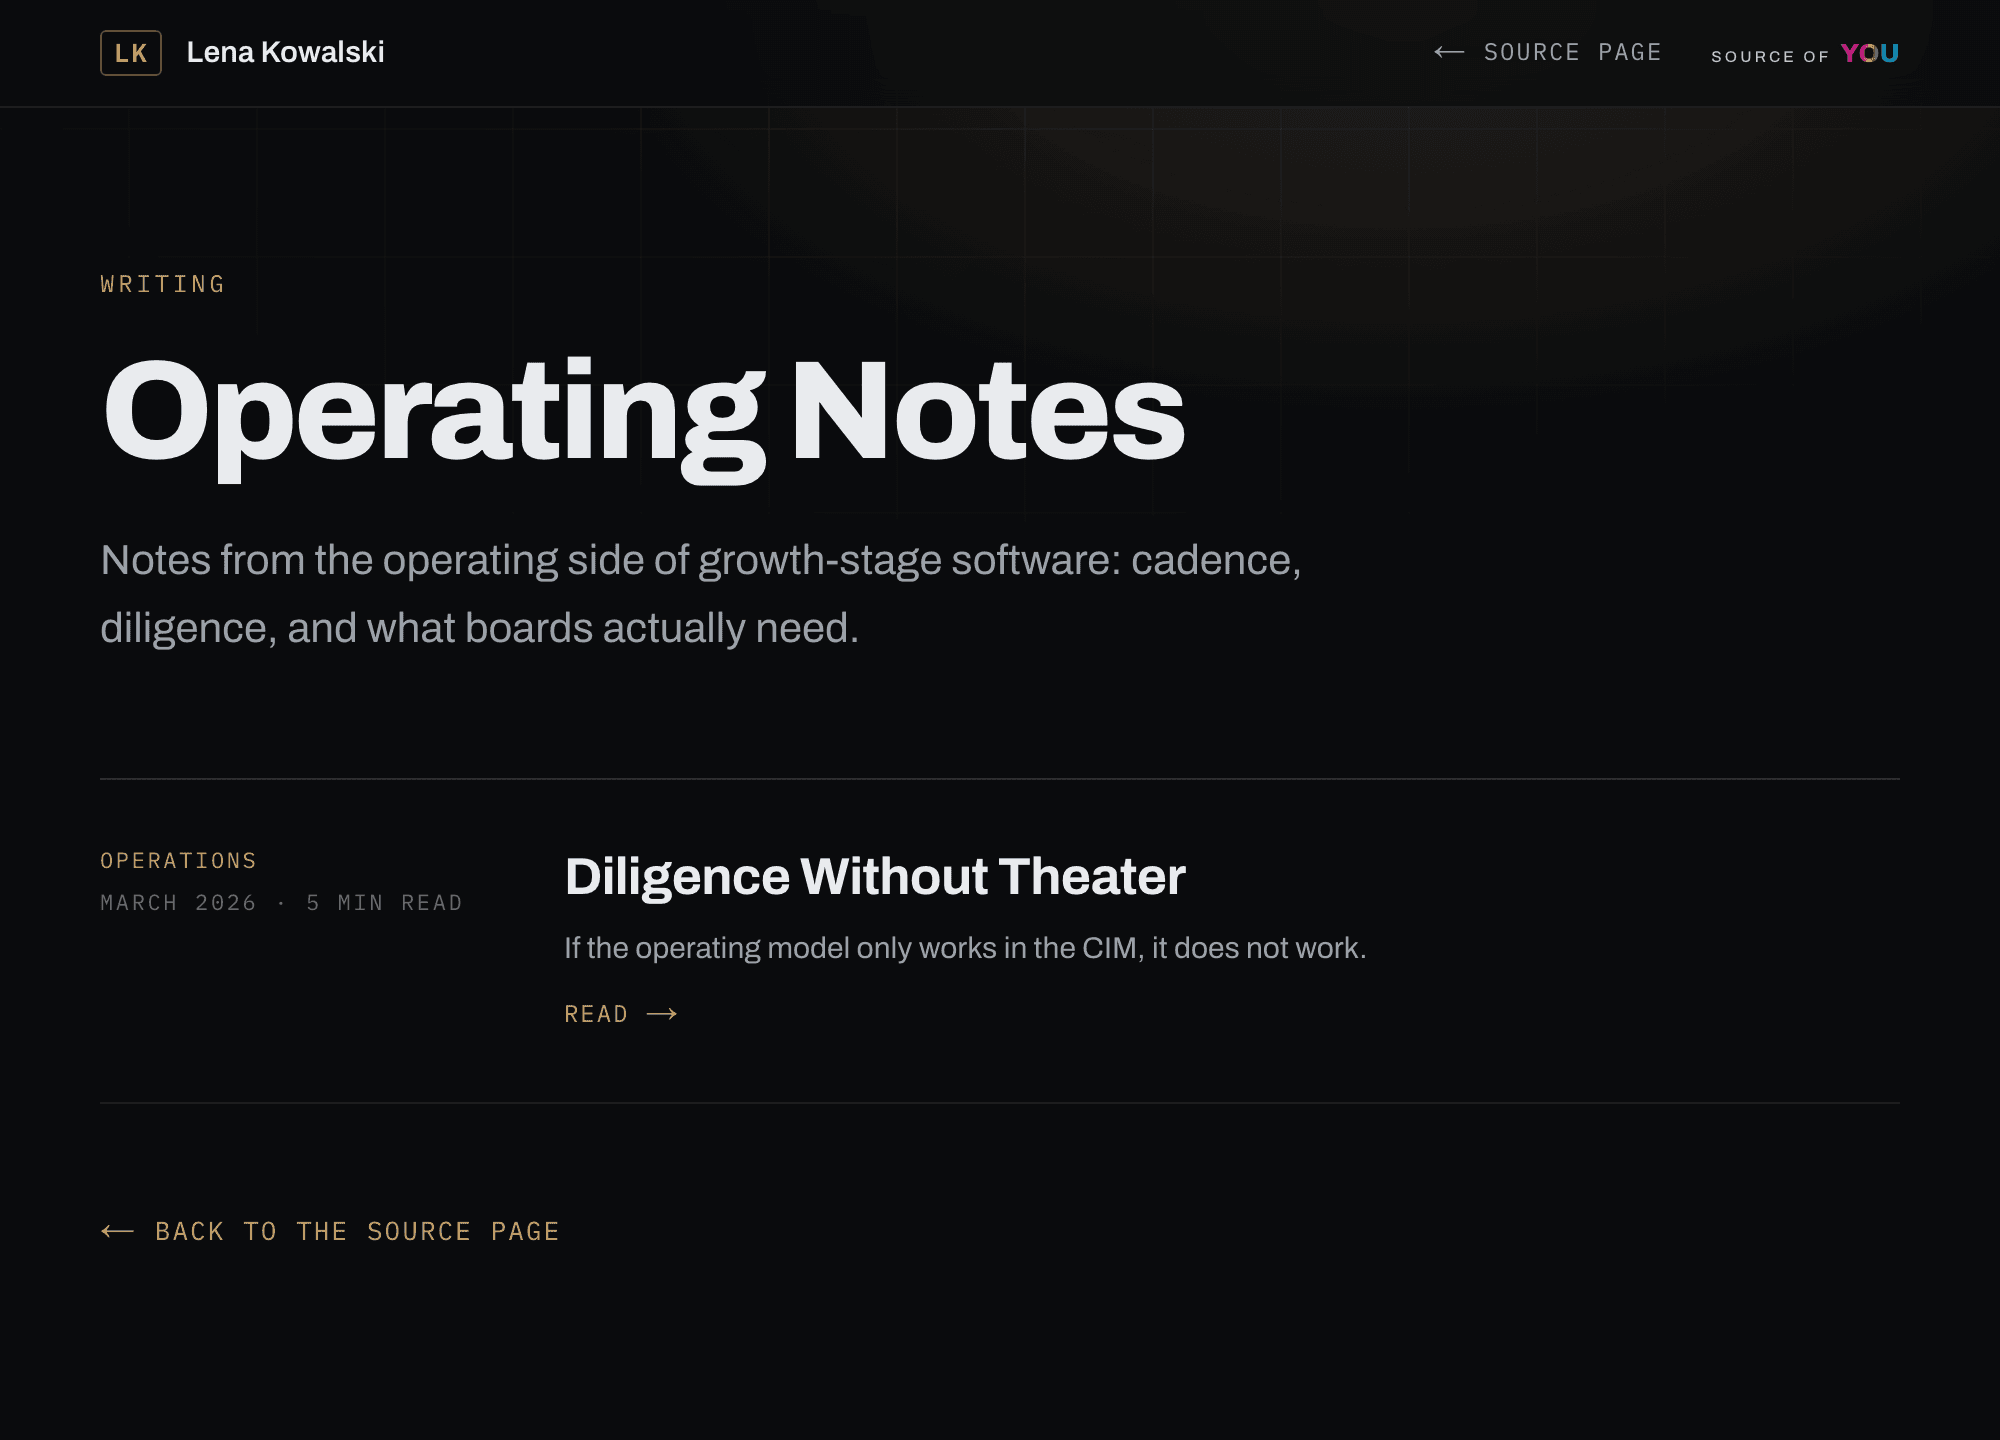Click the left arrow before Back to Source
This screenshot has height=1440, width=2000.
pyautogui.click(x=117, y=1231)
